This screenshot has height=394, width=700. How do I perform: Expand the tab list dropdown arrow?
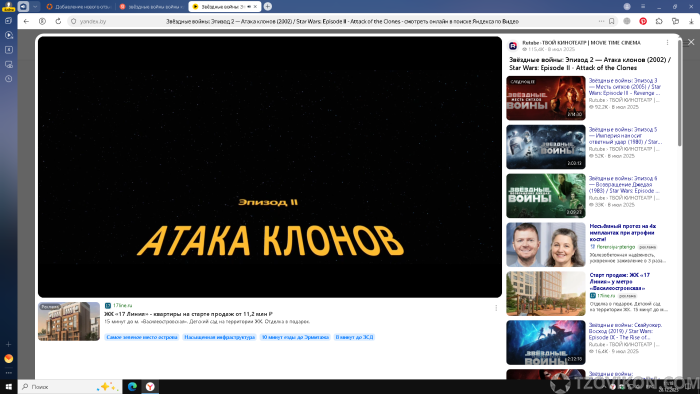pyautogui.click(x=35, y=6)
